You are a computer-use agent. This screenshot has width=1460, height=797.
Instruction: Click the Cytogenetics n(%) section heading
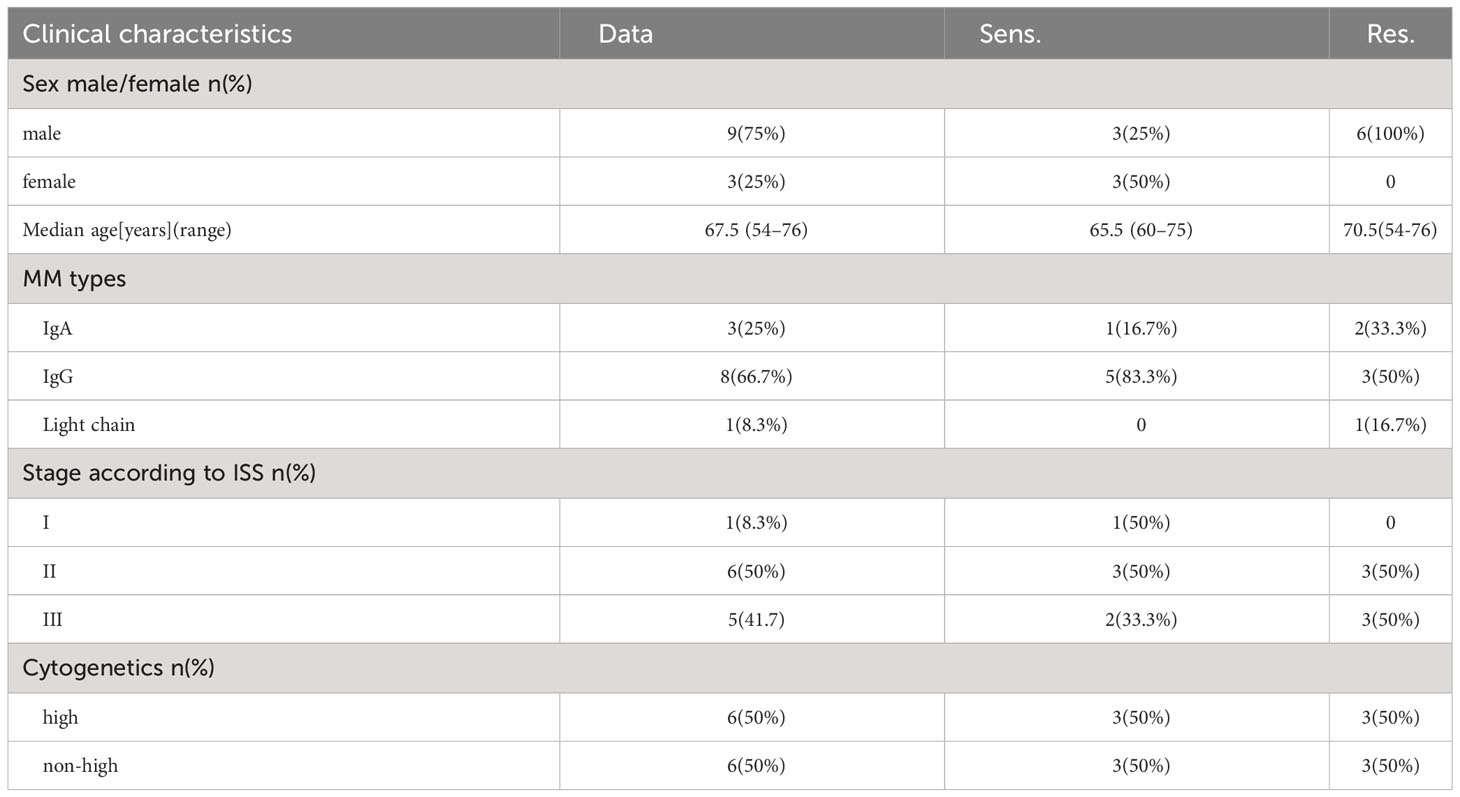tap(119, 668)
